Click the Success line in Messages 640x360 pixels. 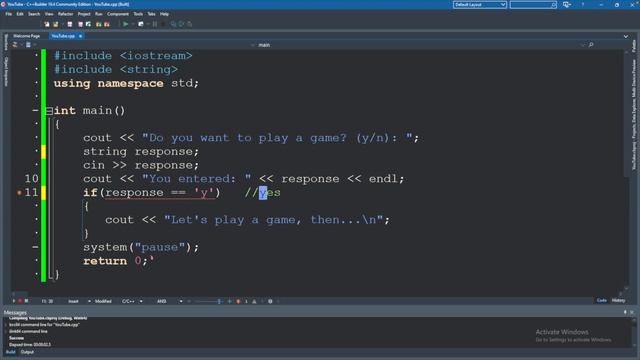coord(16,338)
